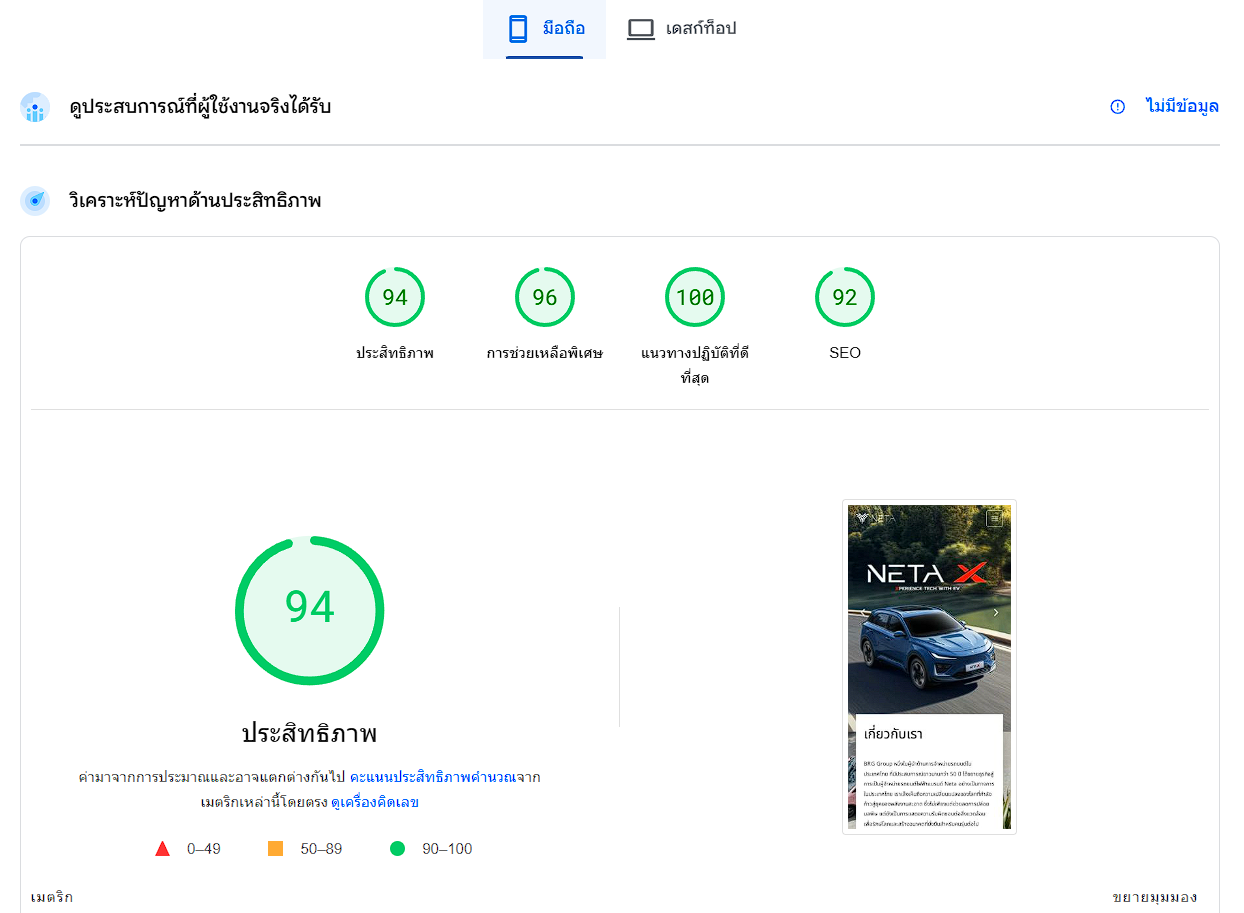Screen dimensions: 1244x913
Task: Switch to the มือถือ tab
Action: pyautogui.click(x=544, y=29)
